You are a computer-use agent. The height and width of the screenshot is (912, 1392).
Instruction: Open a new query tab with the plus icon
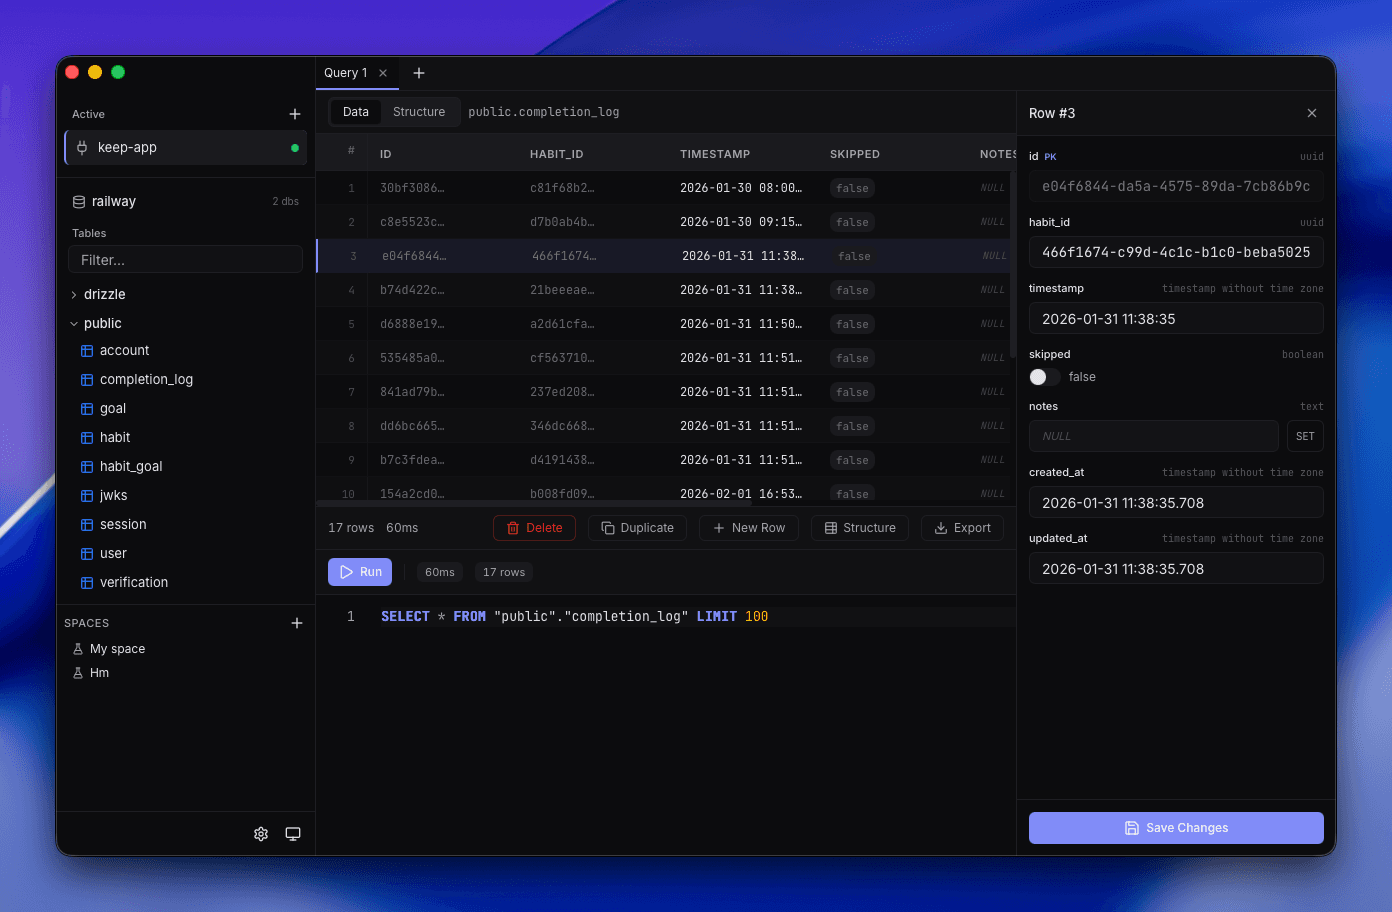pos(418,73)
